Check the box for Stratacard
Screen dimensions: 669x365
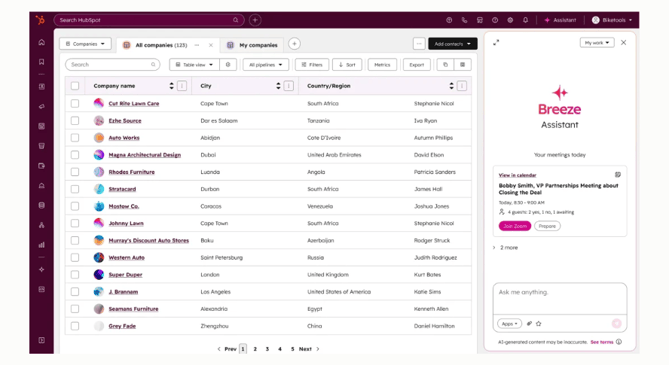pos(75,189)
